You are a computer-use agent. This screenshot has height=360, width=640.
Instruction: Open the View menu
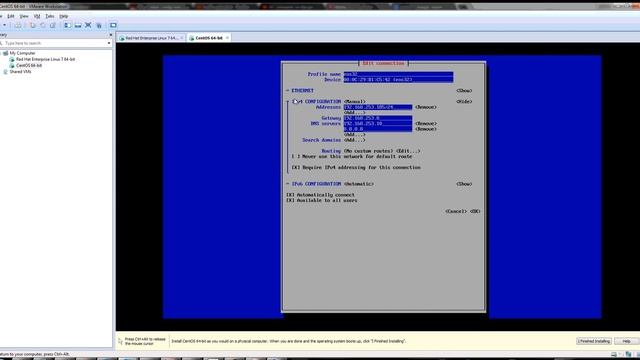pyautogui.click(x=24, y=16)
